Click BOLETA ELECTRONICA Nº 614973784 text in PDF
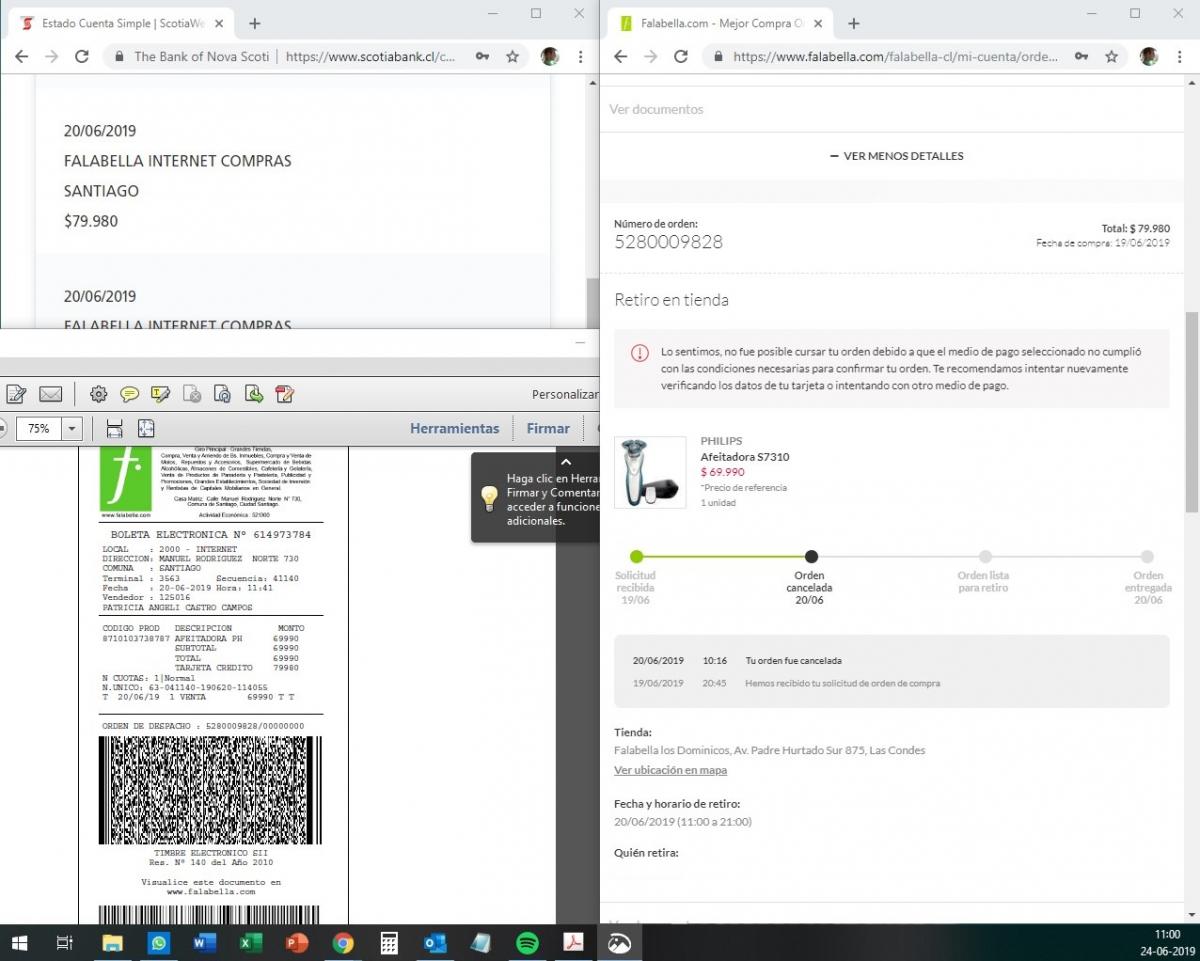This screenshot has width=1200, height=961. [210, 535]
